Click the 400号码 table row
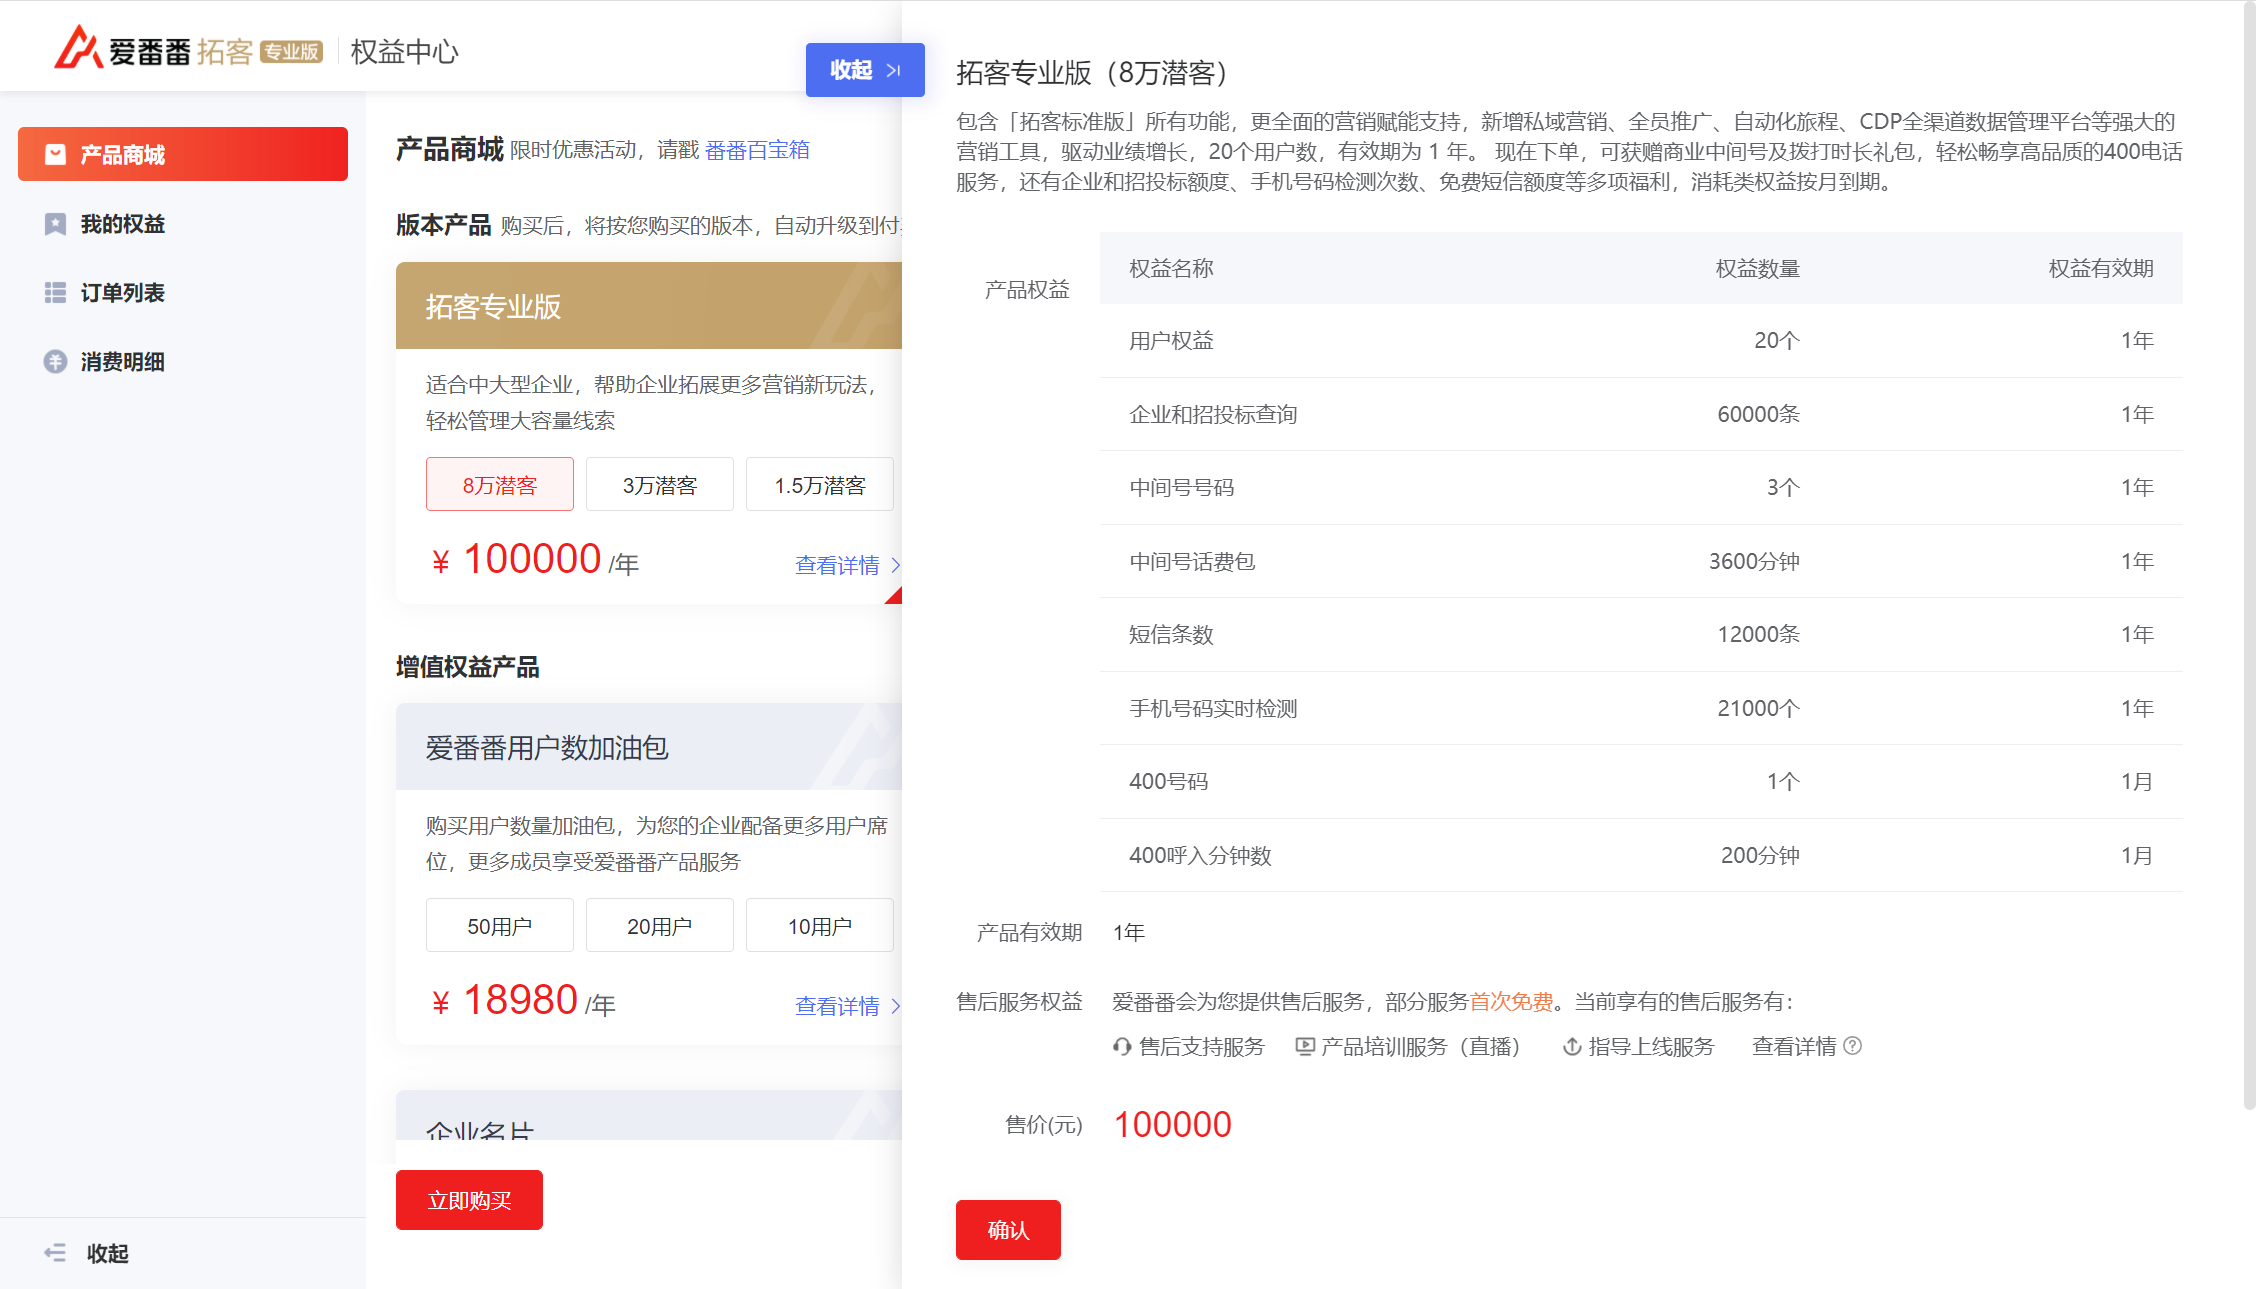 [1641, 782]
